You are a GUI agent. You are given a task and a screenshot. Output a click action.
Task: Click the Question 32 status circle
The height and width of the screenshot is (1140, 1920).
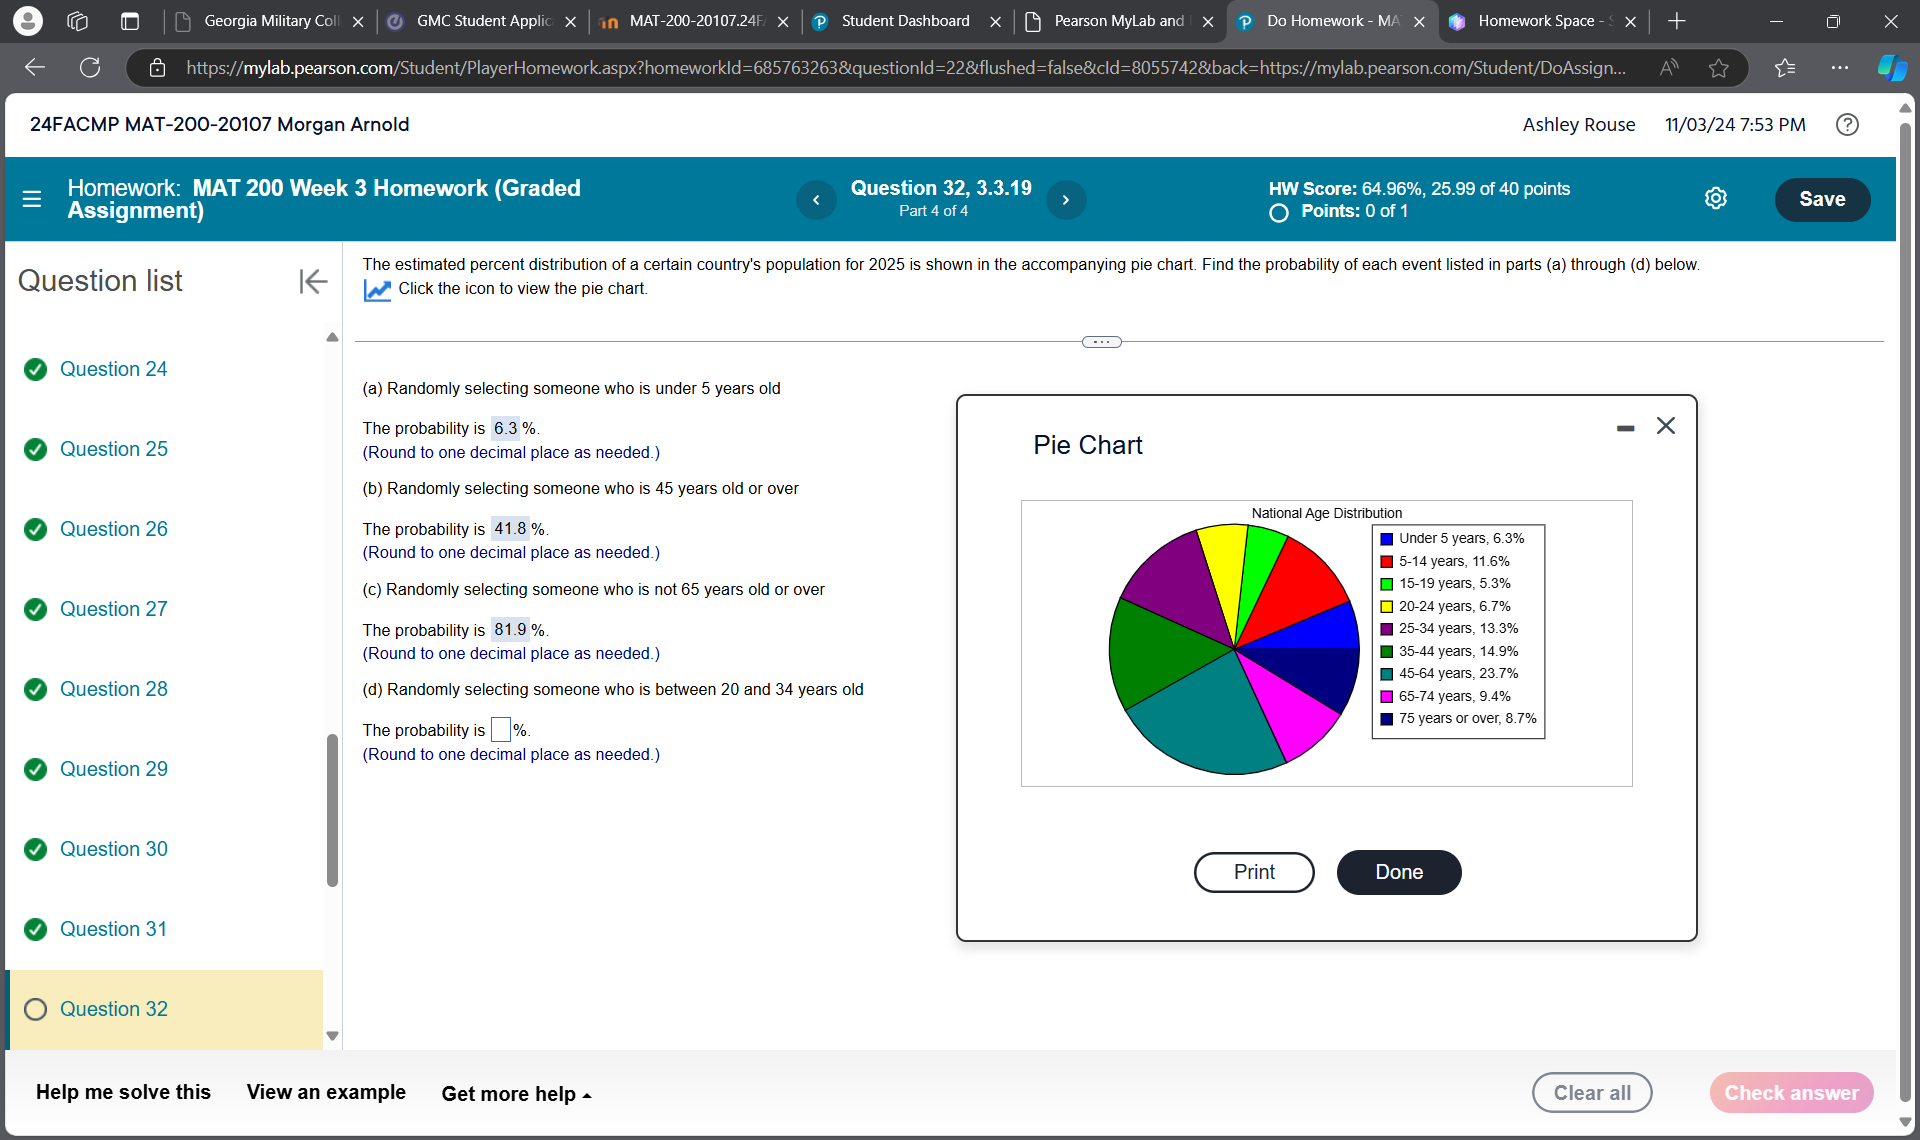(36, 1010)
